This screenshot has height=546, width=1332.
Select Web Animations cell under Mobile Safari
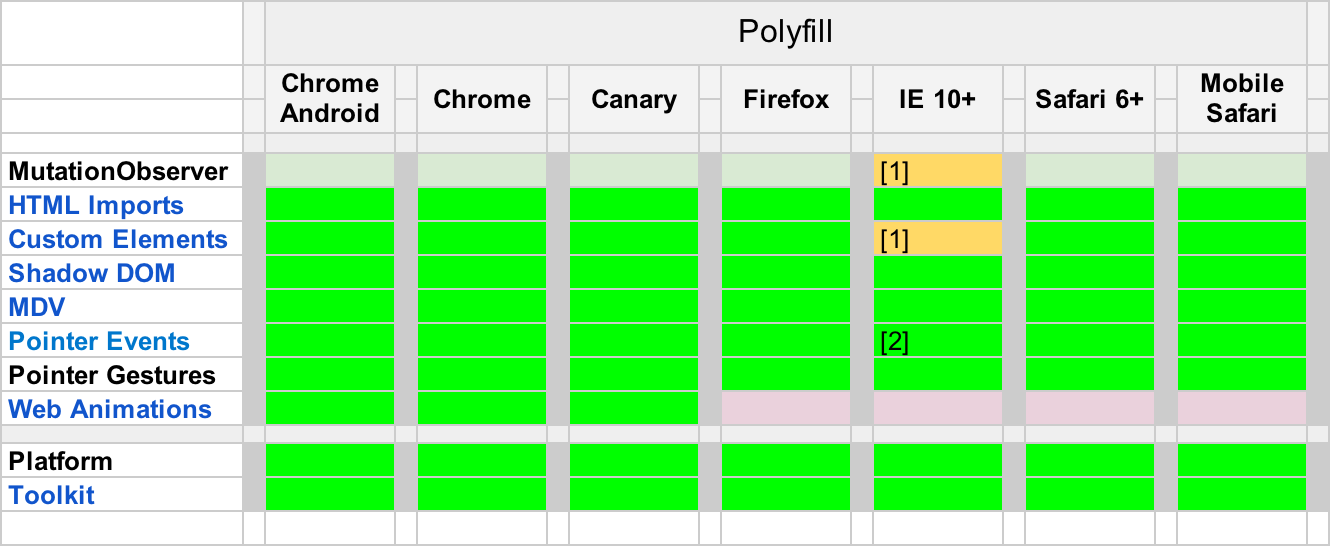tap(1242, 408)
